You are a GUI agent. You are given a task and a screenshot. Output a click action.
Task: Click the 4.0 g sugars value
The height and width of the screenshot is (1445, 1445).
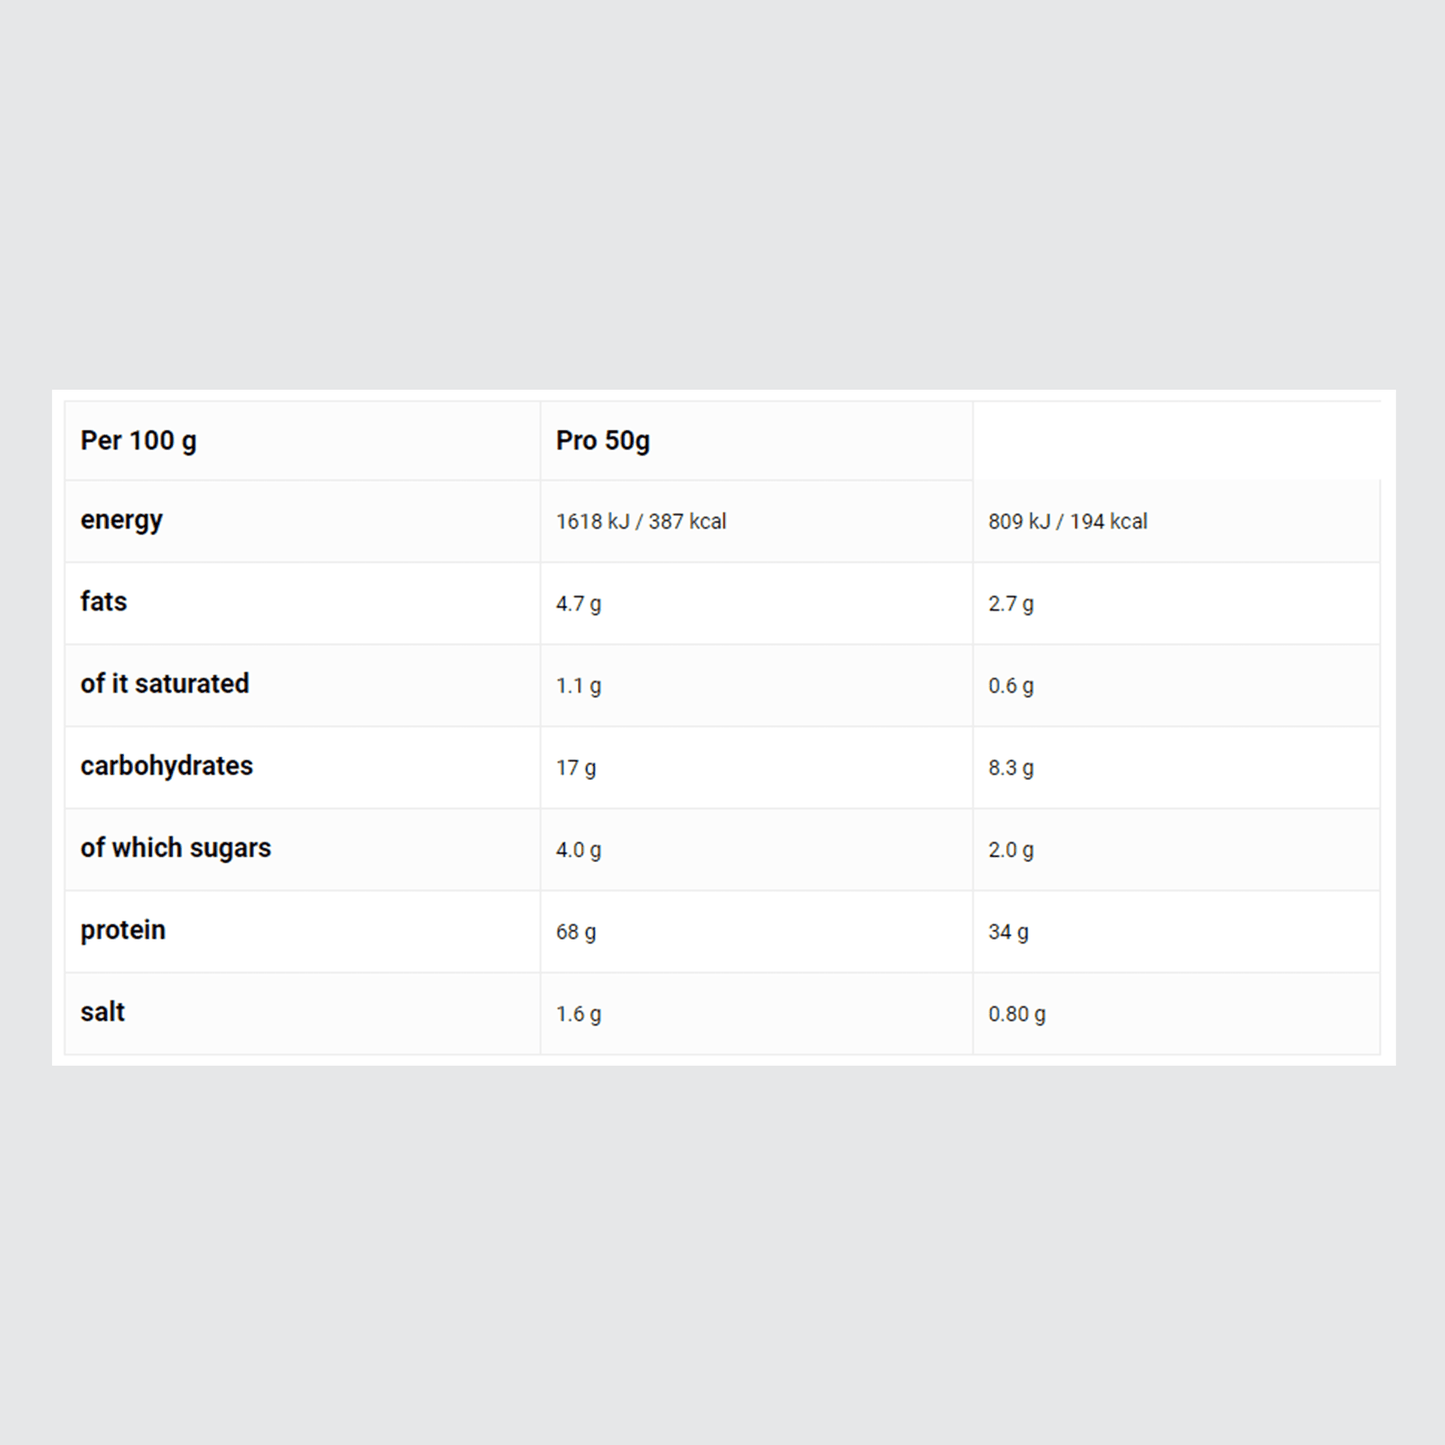(579, 850)
